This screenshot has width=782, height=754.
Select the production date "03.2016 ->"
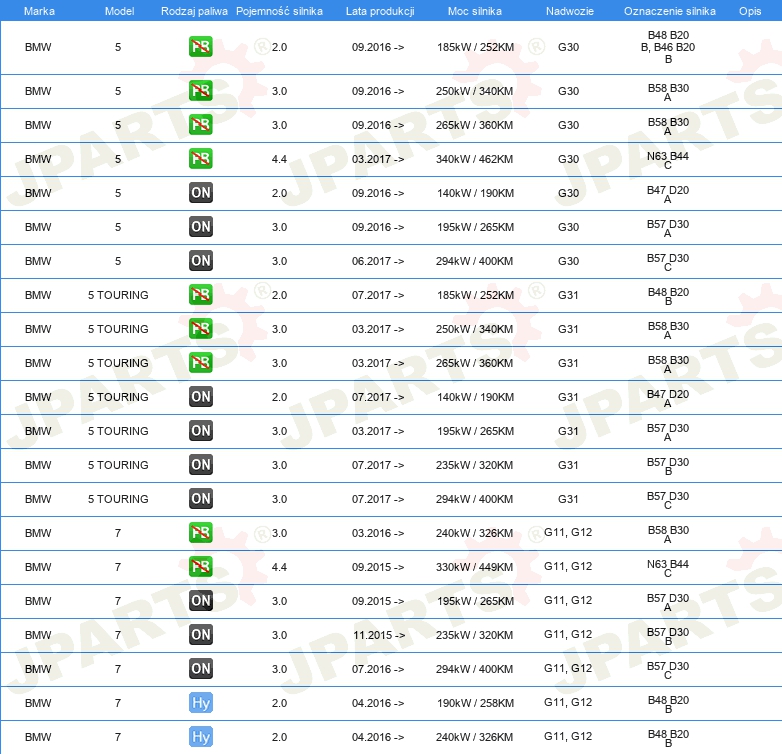coord(378,533)
